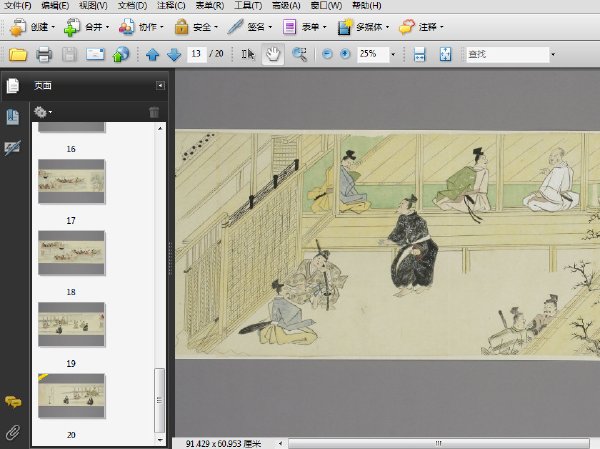Open the pages panel gear options menu

43,112
